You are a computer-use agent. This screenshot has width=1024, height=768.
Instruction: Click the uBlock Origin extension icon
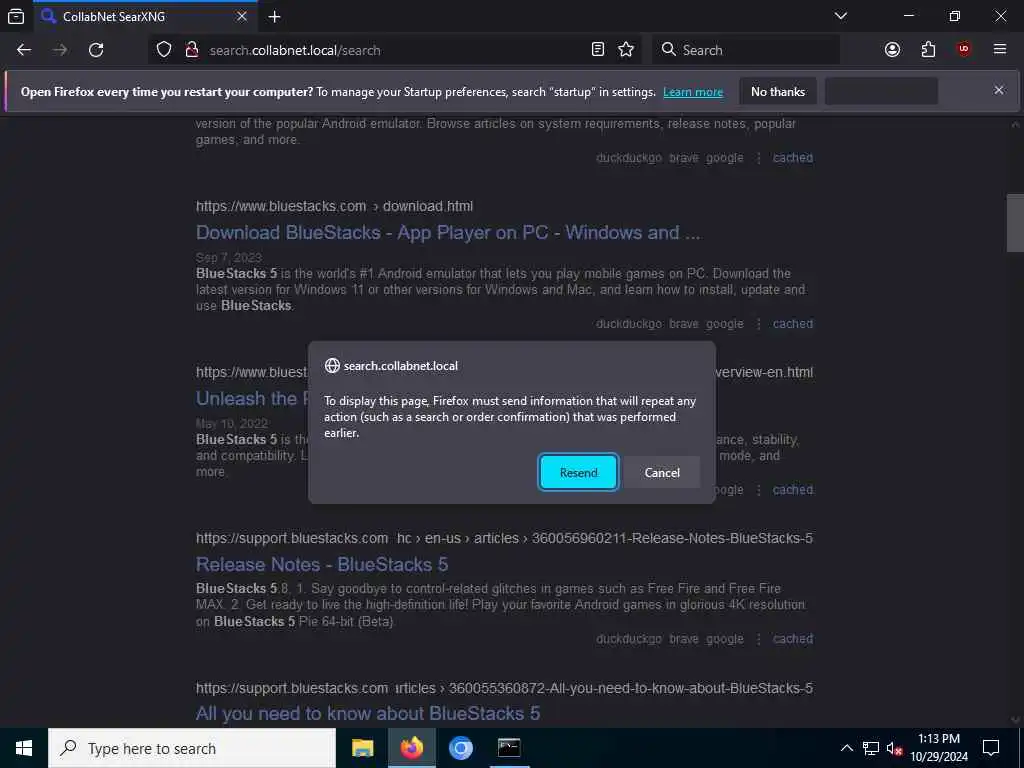point(964,50)
